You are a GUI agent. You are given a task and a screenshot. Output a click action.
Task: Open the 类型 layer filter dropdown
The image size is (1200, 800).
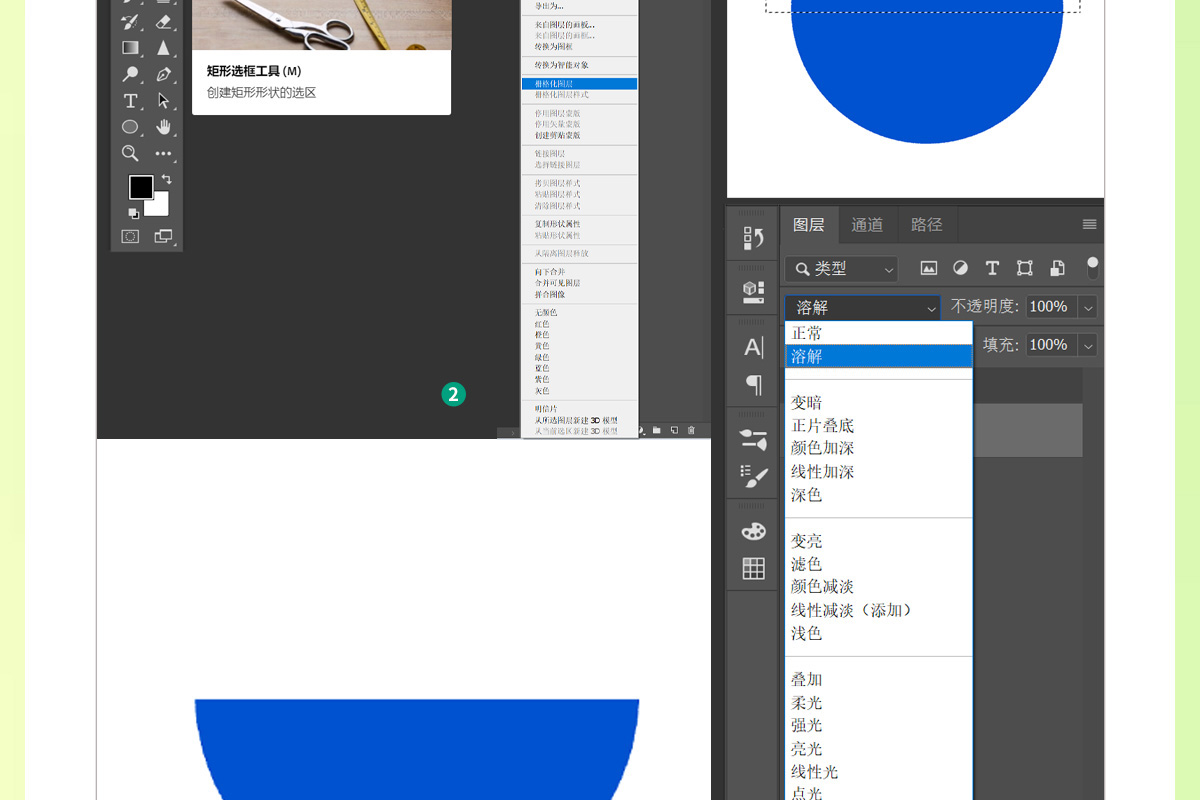coord(841,268)
